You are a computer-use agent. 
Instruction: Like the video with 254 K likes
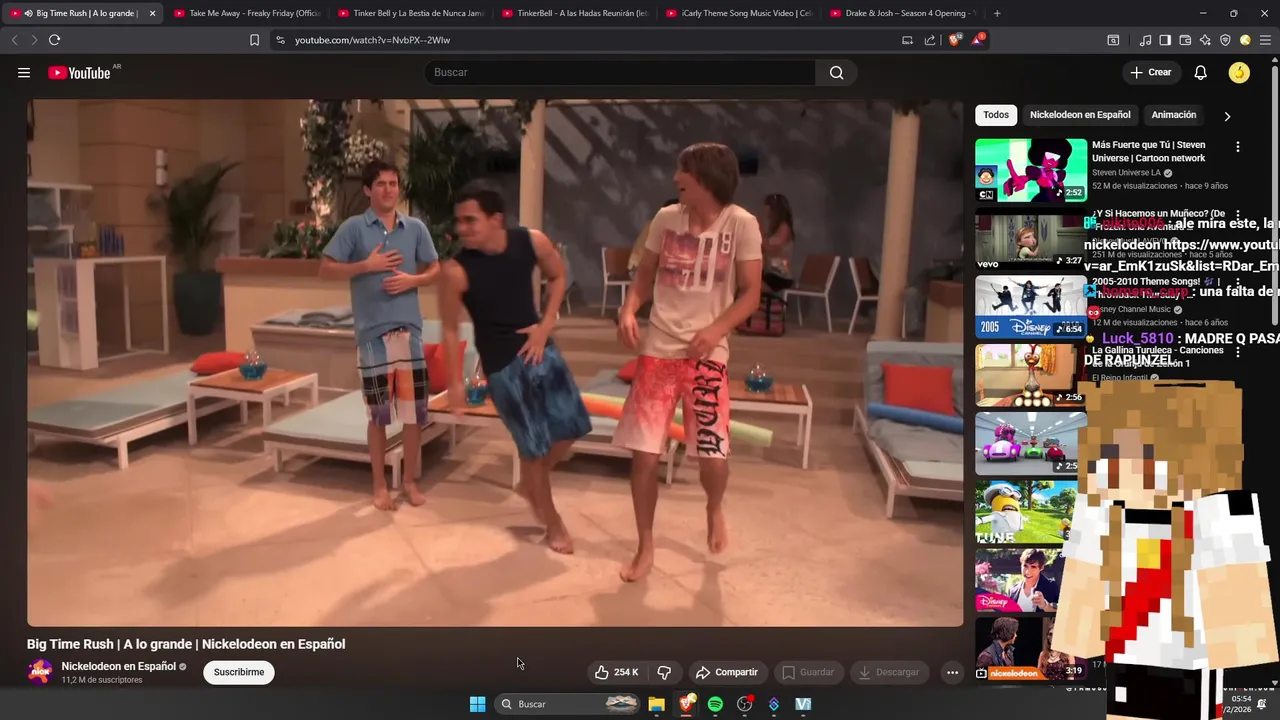point(617,672)
